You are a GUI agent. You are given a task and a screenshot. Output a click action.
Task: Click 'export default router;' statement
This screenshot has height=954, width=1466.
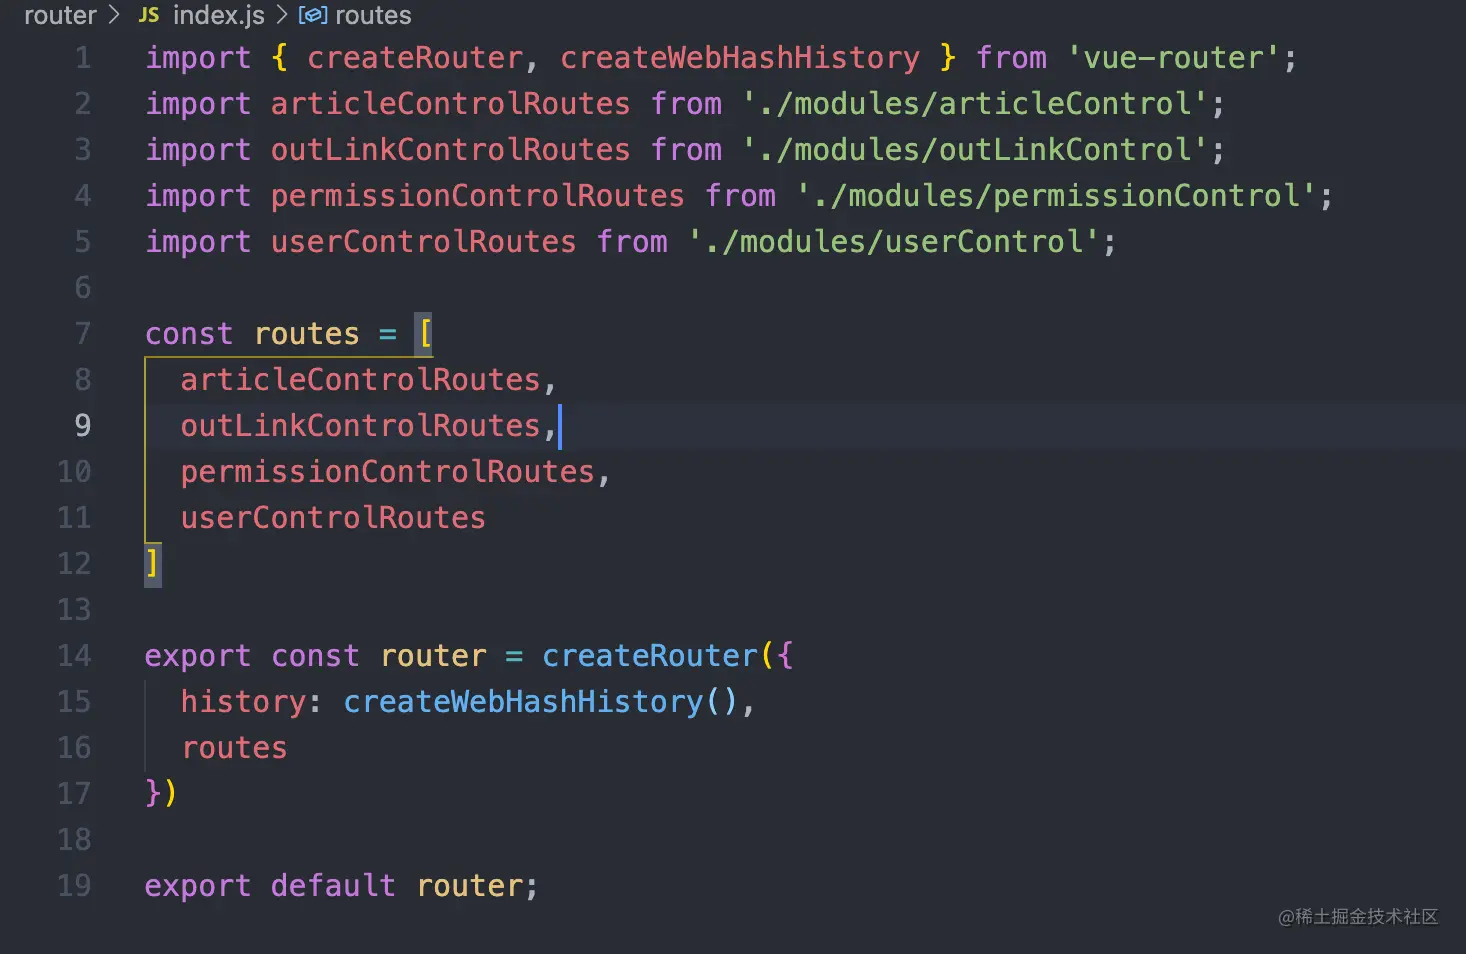coord(341,886)
